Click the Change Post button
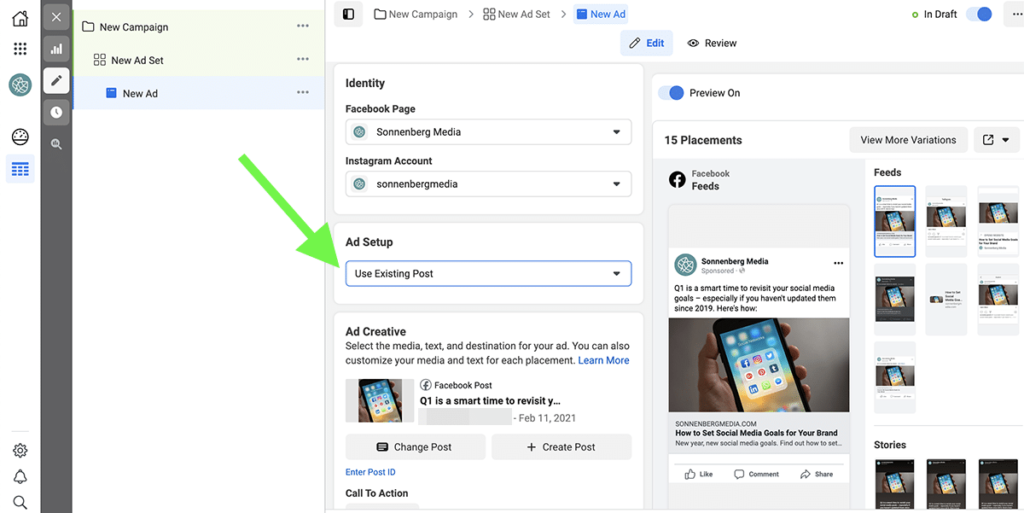The width and height of the screenshot is (1024, 513). click(415, 447)
